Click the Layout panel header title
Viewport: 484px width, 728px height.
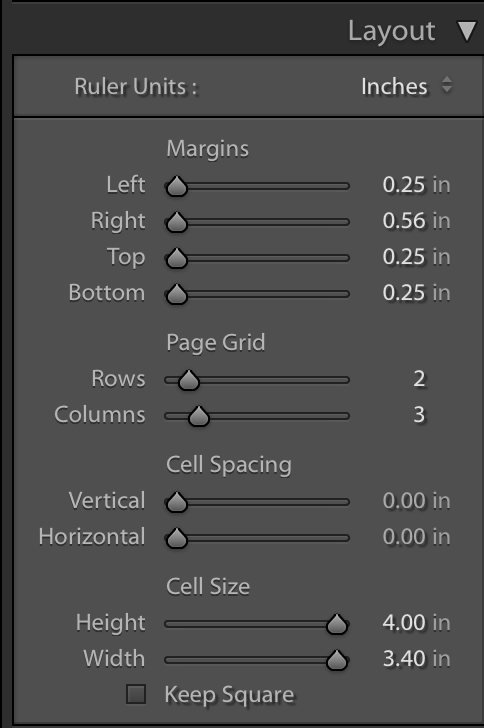392,32
